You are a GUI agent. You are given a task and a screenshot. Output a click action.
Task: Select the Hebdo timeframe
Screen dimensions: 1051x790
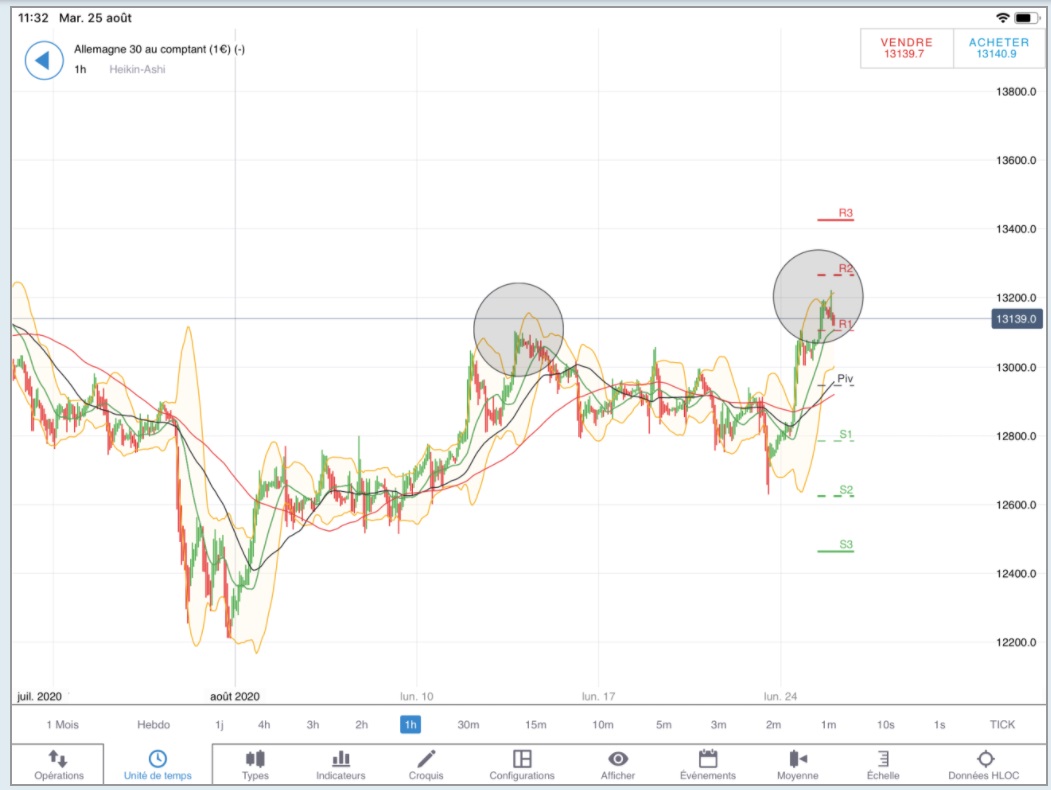pos(153,724)
